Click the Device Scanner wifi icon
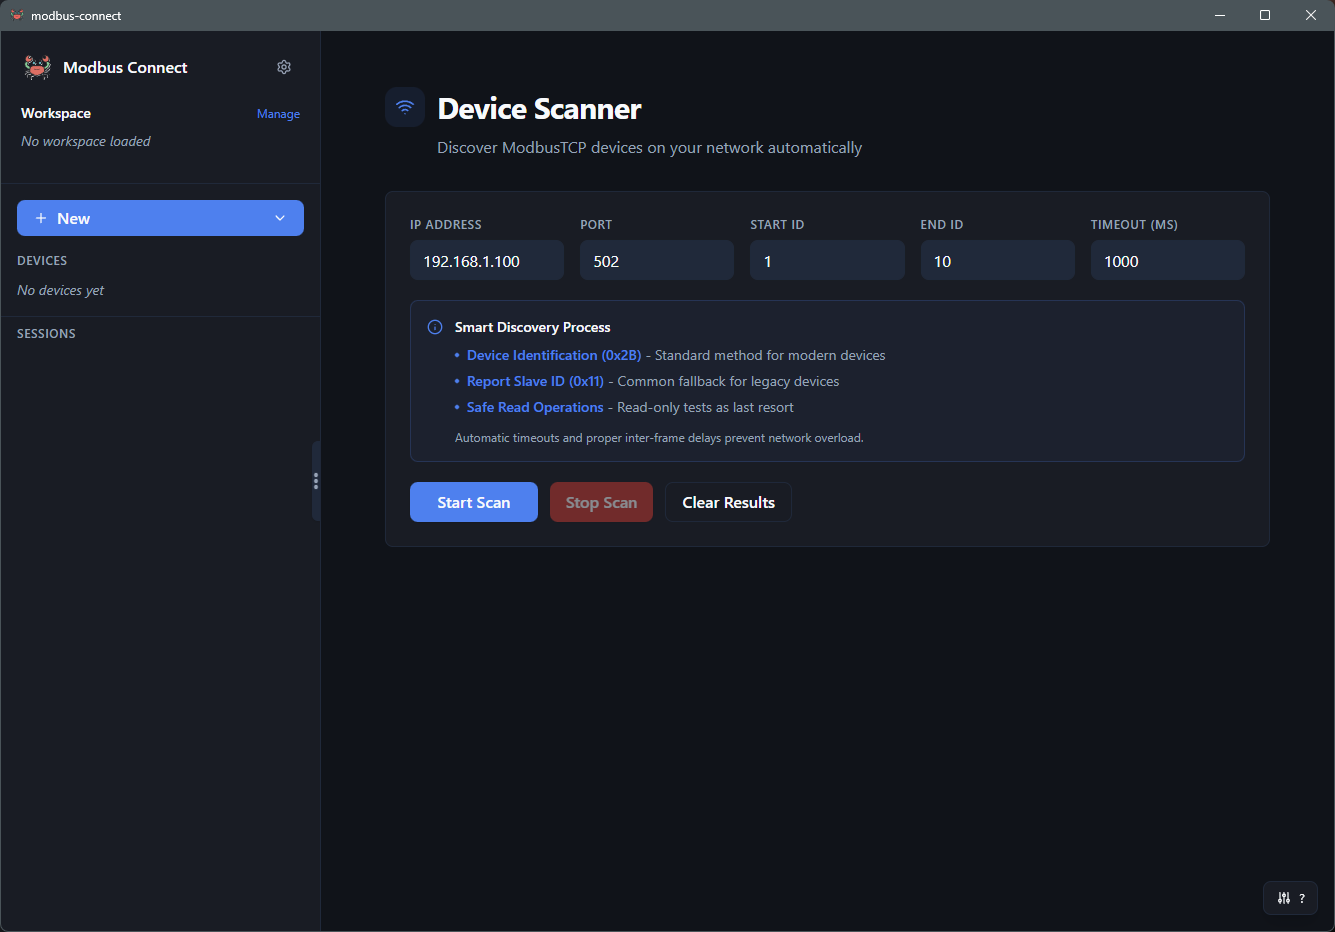 pyautogui.click(x=405, y=108)
